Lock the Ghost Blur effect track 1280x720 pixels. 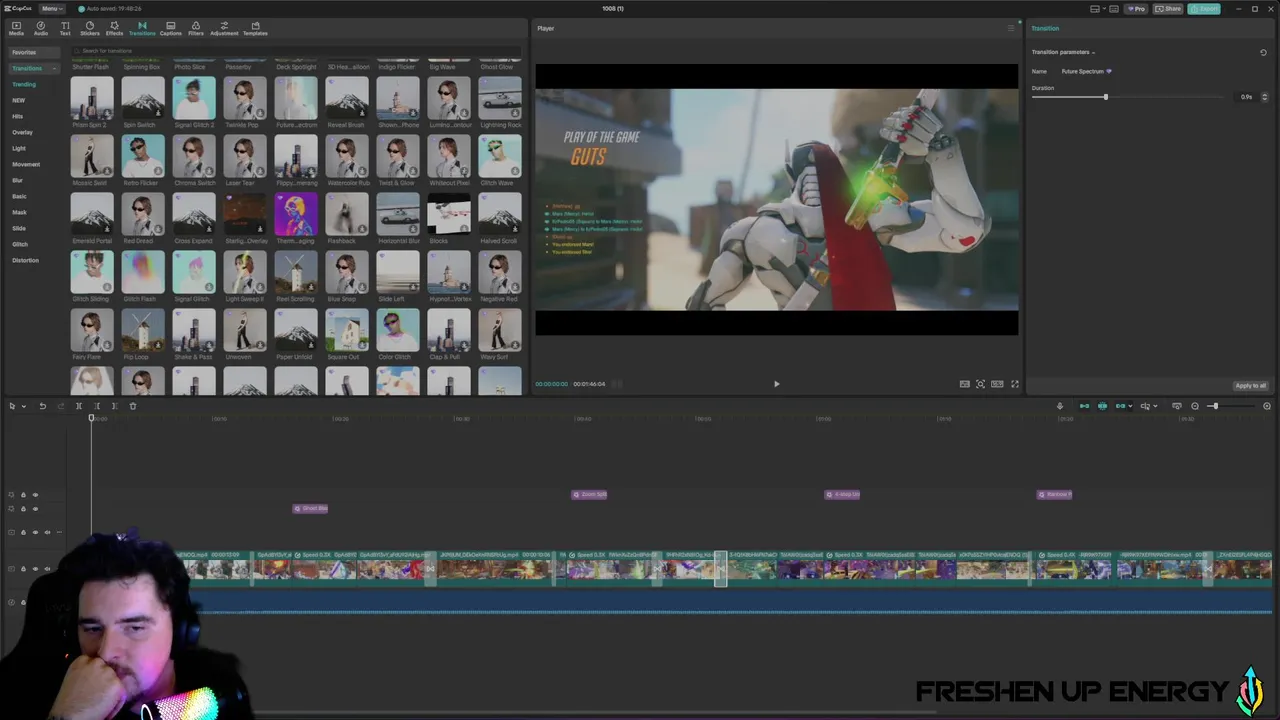pos(23,509)
